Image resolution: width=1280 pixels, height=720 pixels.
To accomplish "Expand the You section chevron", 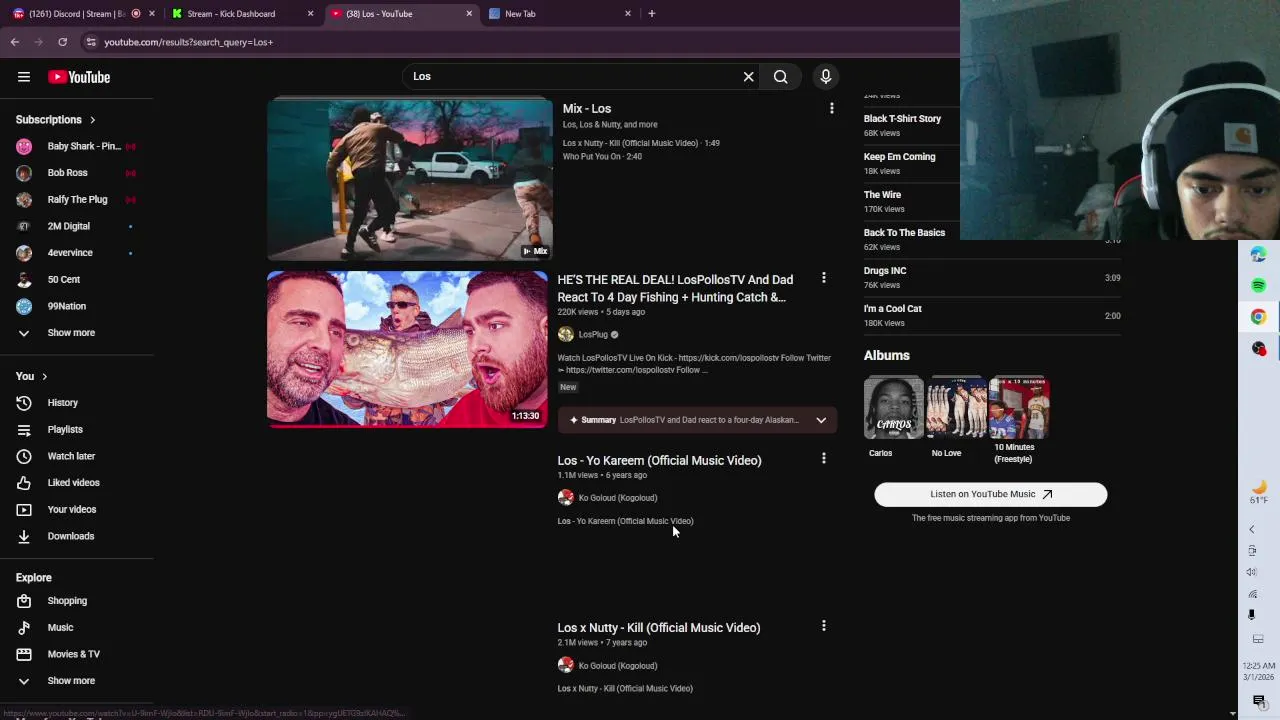I will 44,377.
